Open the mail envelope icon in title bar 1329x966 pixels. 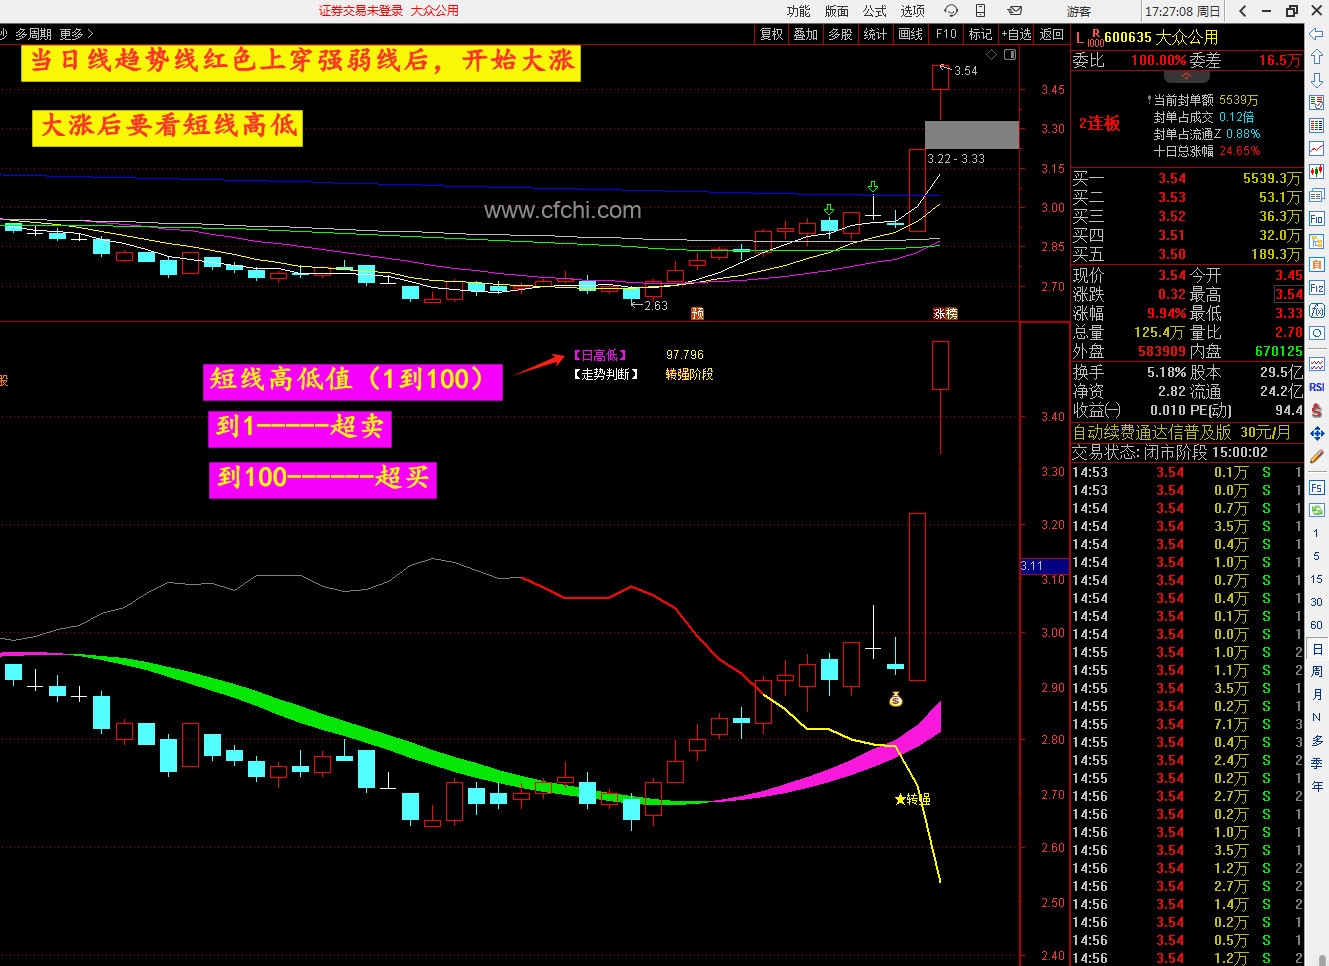point(1014,11)
